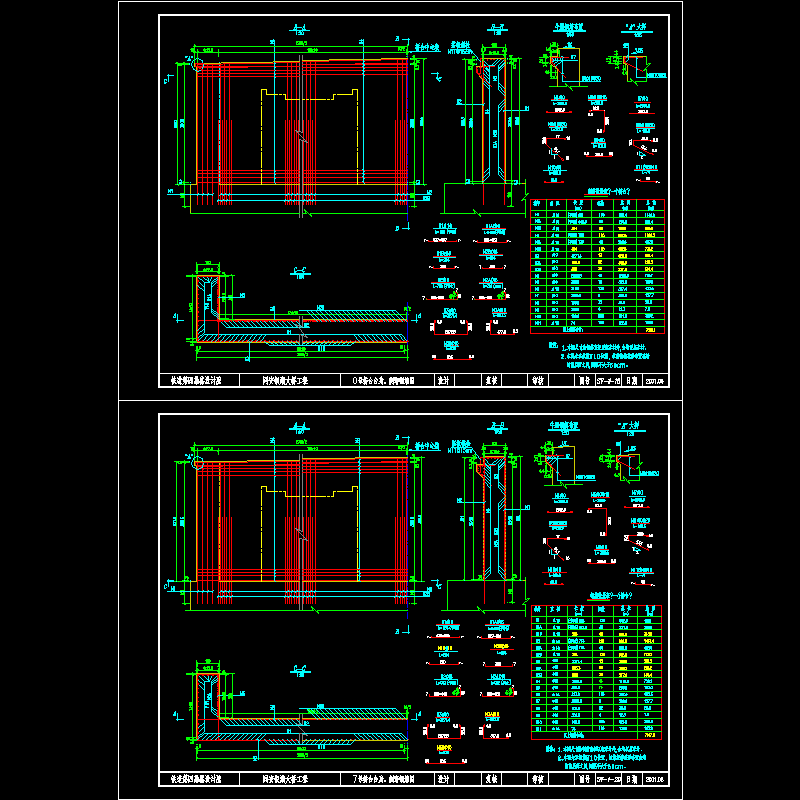The width and height of the screenshot is (800, 800).
Task: Click the notes paragraph on the upper sheet
Action: coord(599,356)
